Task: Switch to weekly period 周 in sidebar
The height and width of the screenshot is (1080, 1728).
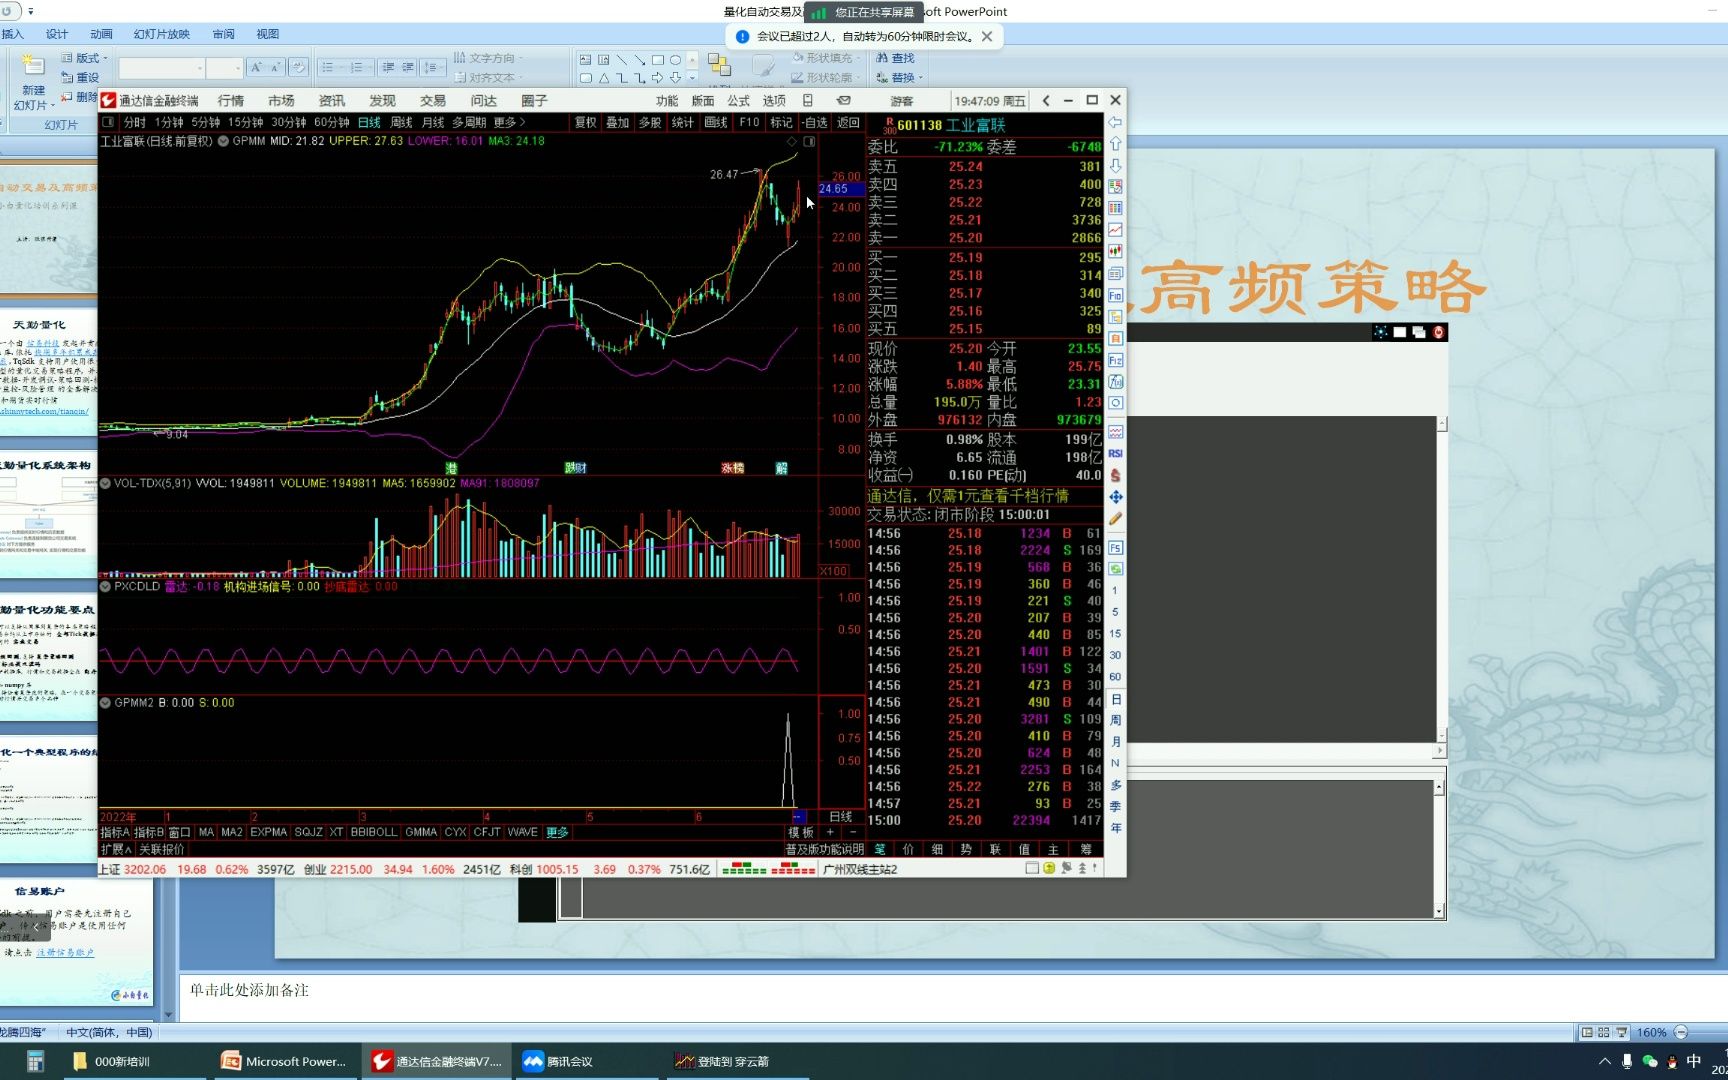Action: [x=1115, y=720]
